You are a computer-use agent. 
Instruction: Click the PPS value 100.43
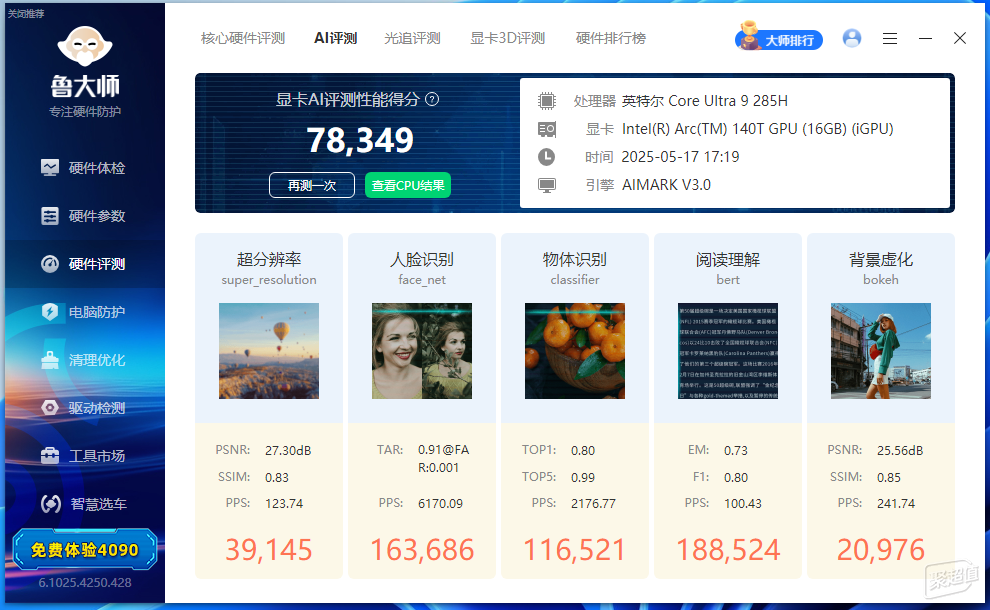[742, 504]
